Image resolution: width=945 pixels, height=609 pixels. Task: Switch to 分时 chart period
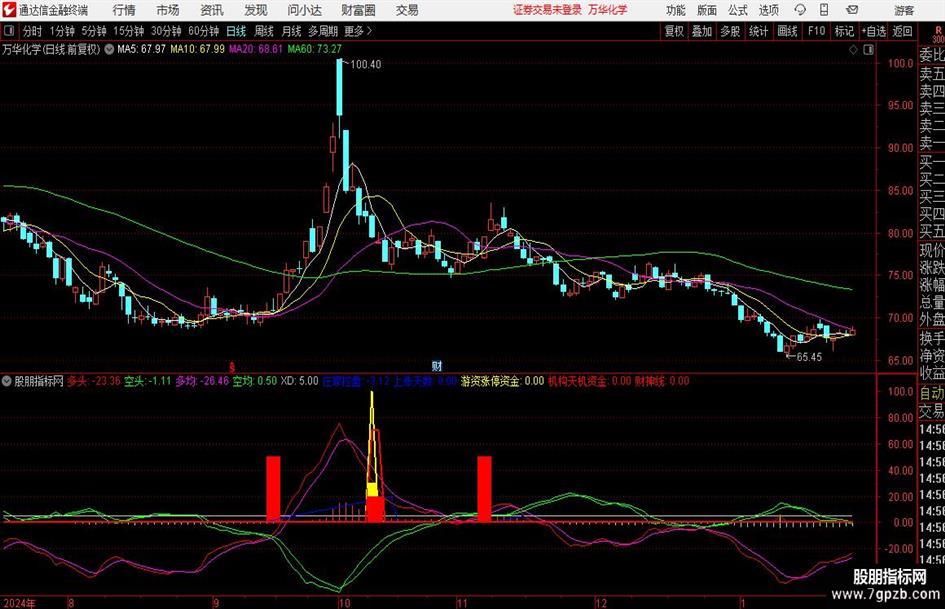click(33, 31)
